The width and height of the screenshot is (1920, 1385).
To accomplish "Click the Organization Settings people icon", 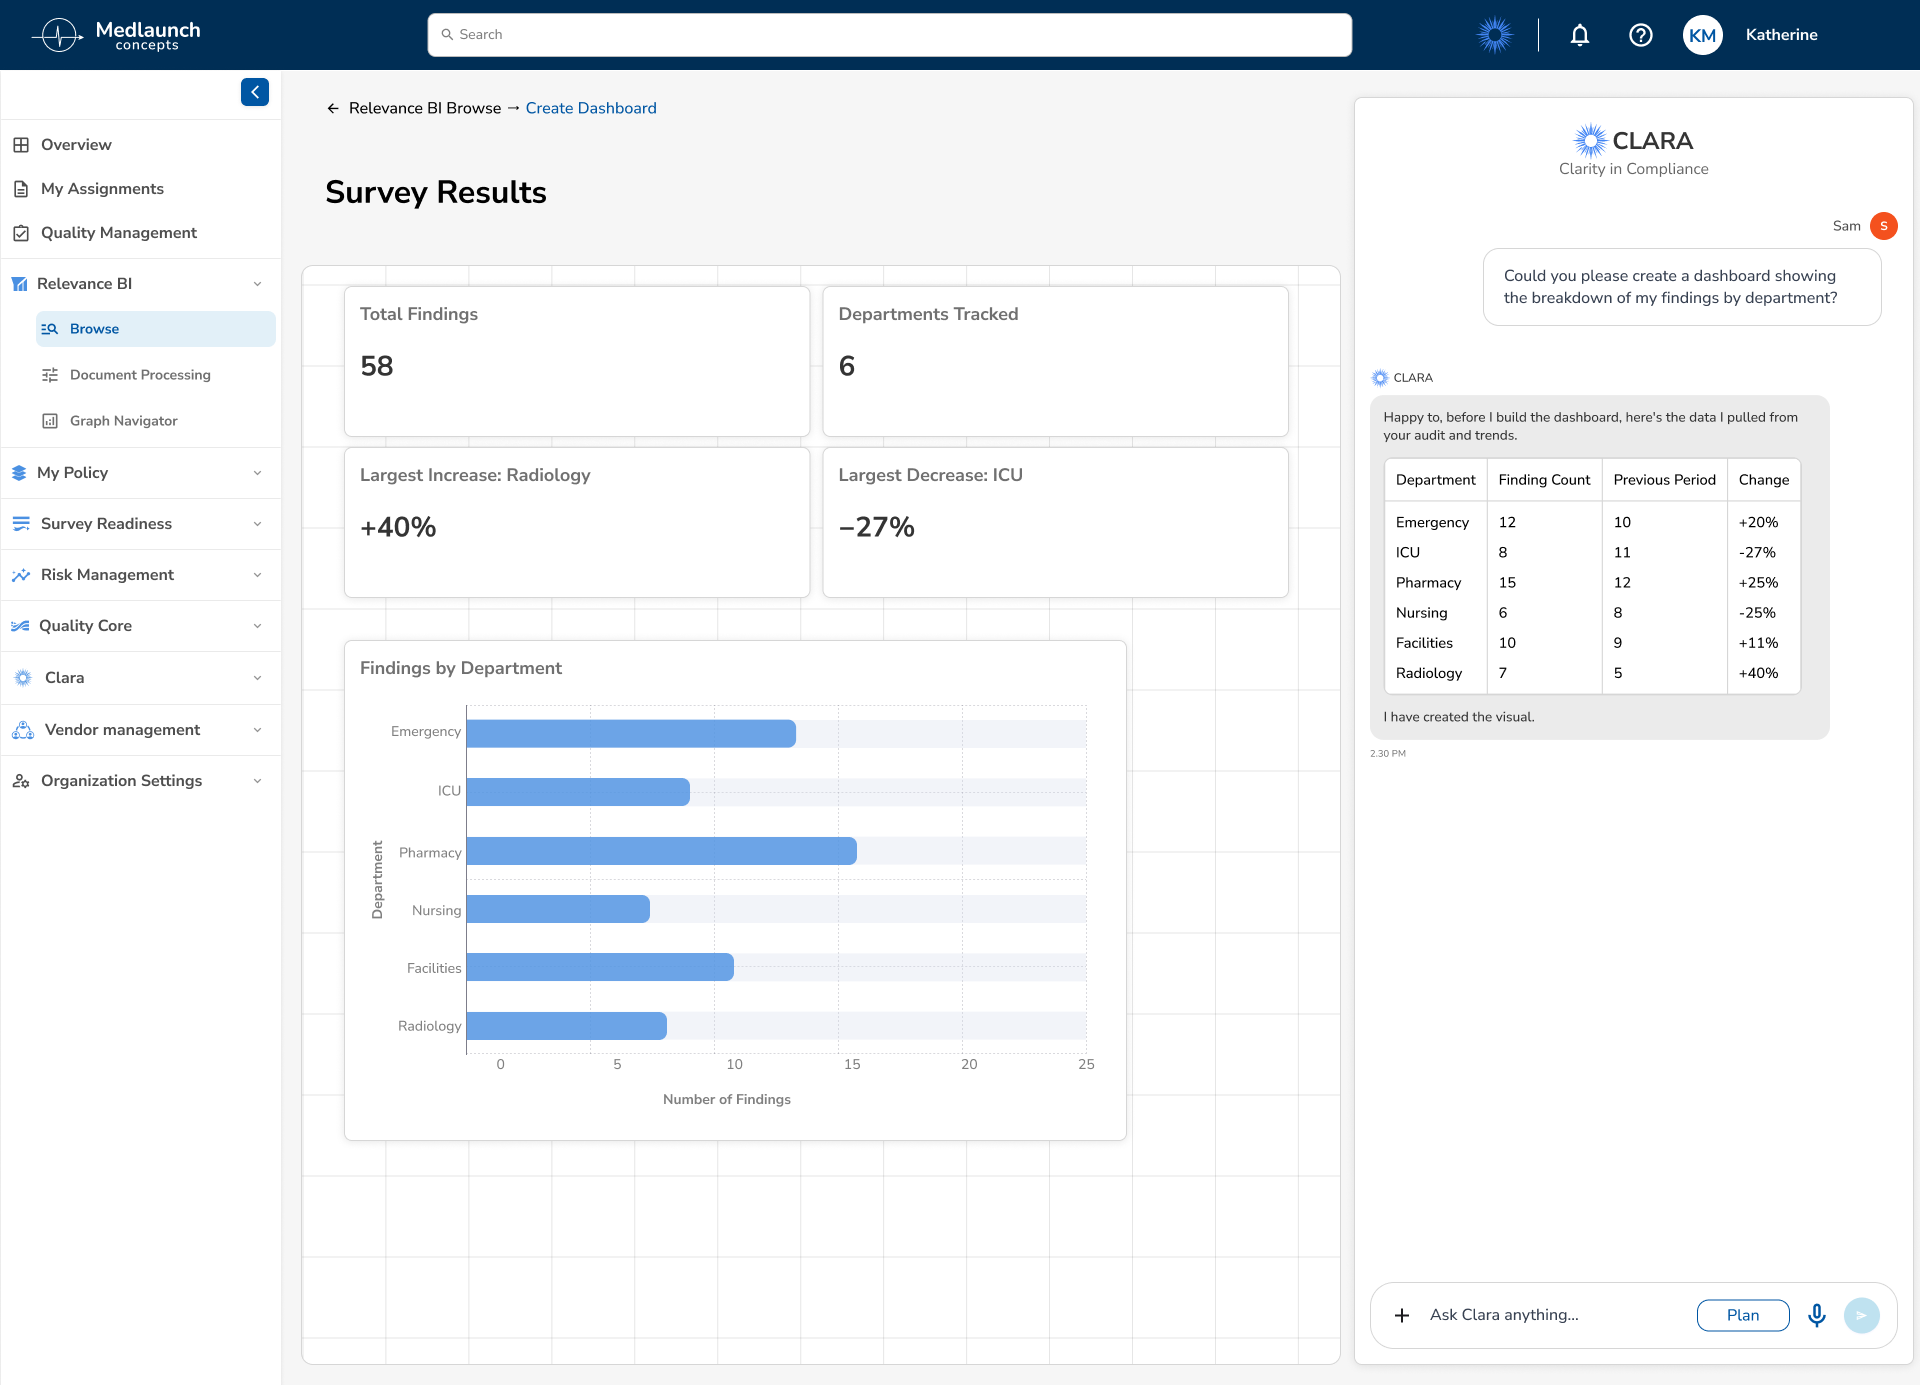I will pyautogui.click(x=21, y=781).
